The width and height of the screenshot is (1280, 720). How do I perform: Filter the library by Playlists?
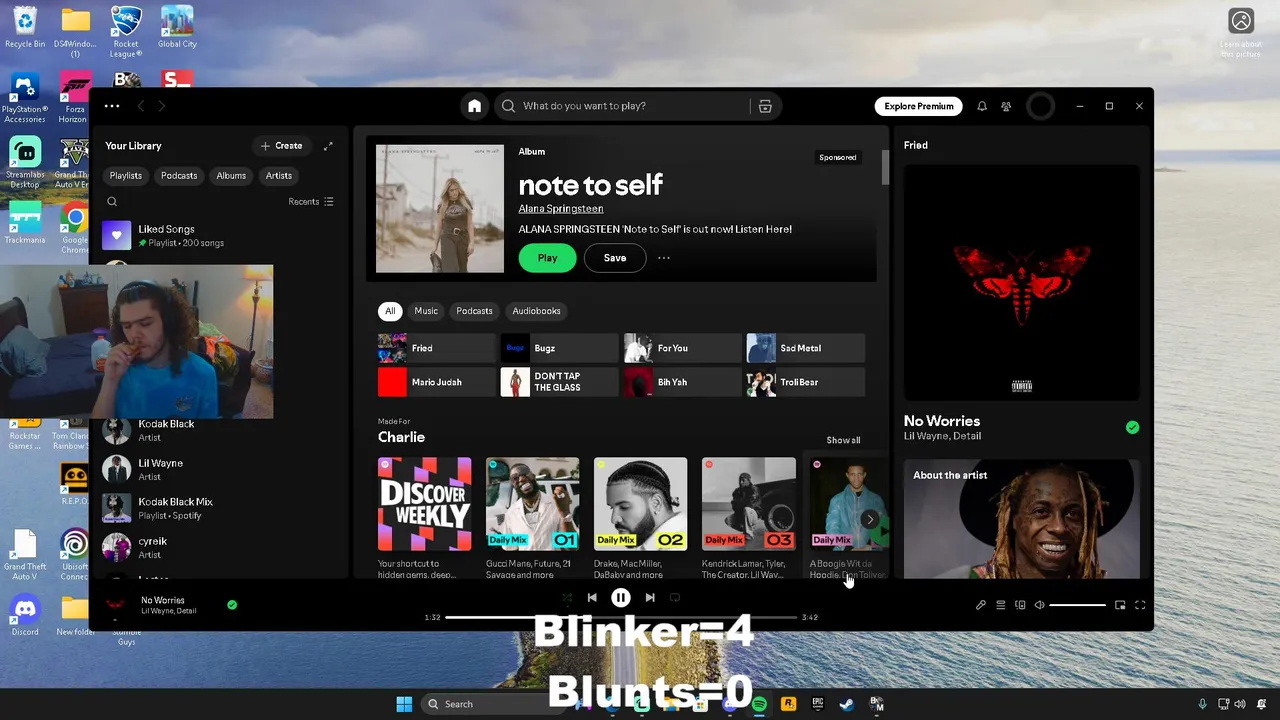pyautogui.click(x=126, y=176)
